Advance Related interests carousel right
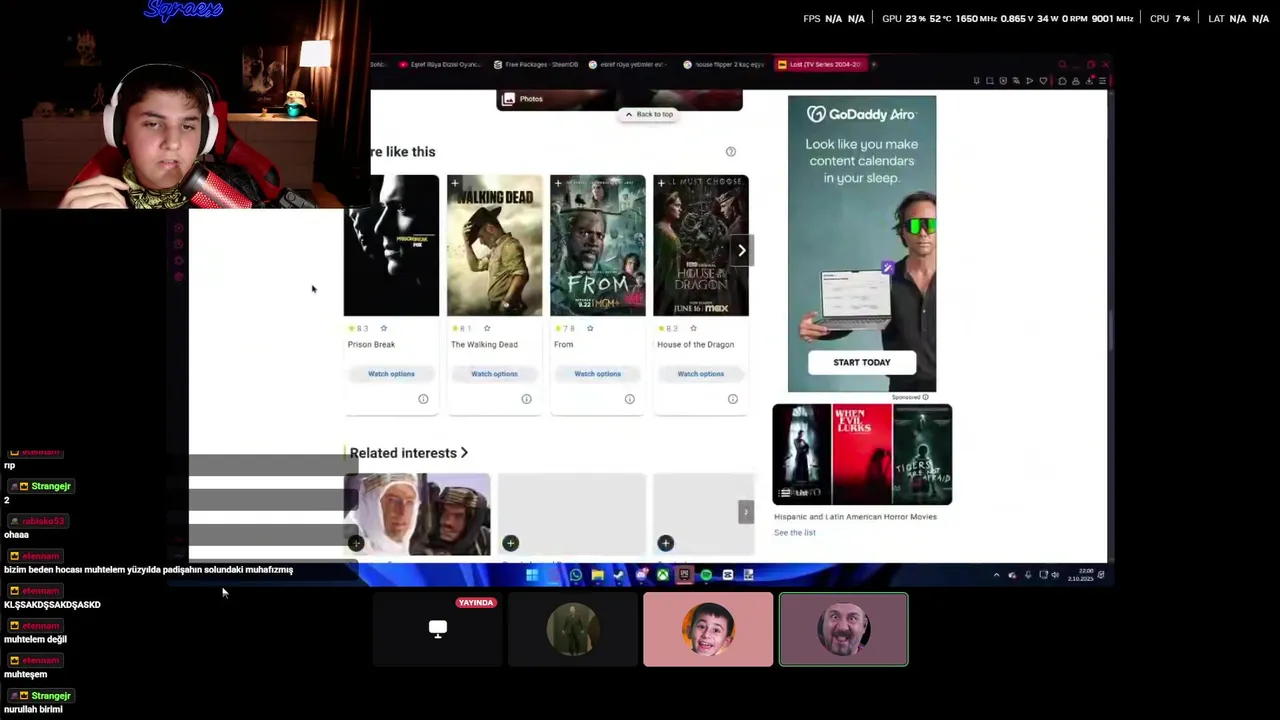Image resolution: width=1280 pixels, height=720 pixels. (x=745, y=512)
